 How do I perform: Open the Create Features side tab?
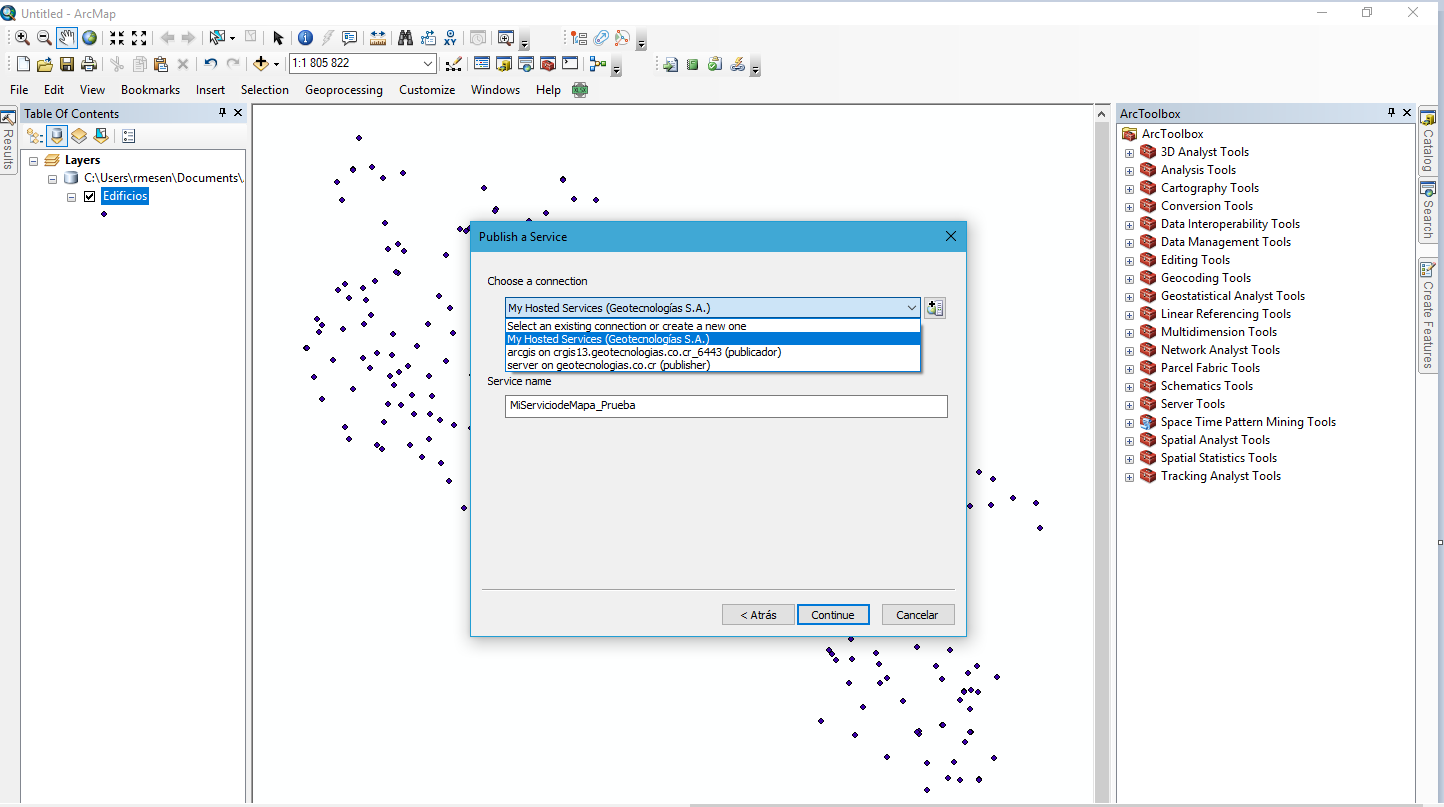(1428, 316)
